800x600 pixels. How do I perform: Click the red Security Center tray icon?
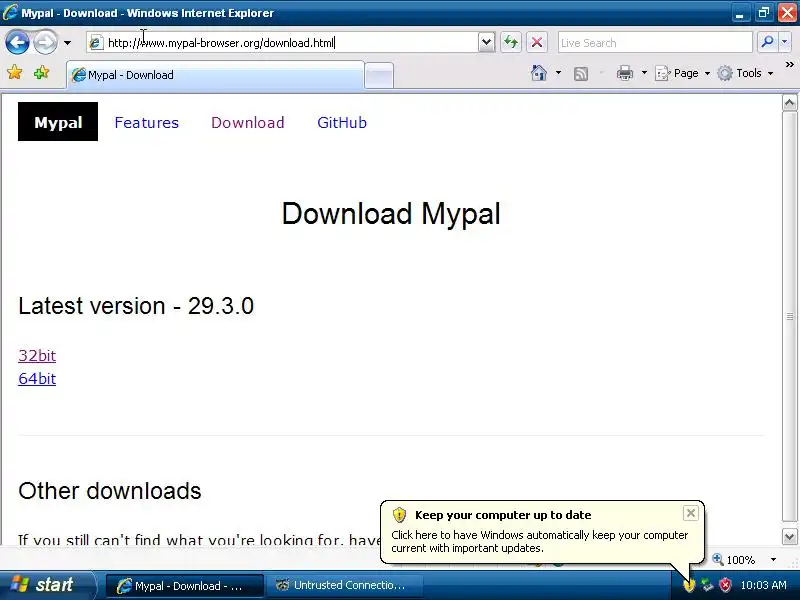coord(725,585)
